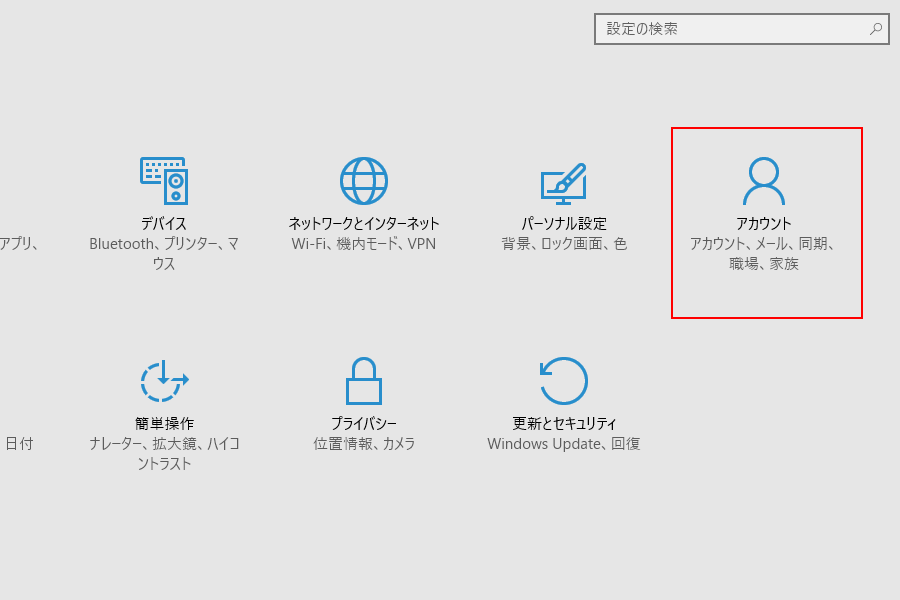Screen dimensions: 900x600
Task: Open the プライバシー padlock icon
Action: click(x=364, y=381)
